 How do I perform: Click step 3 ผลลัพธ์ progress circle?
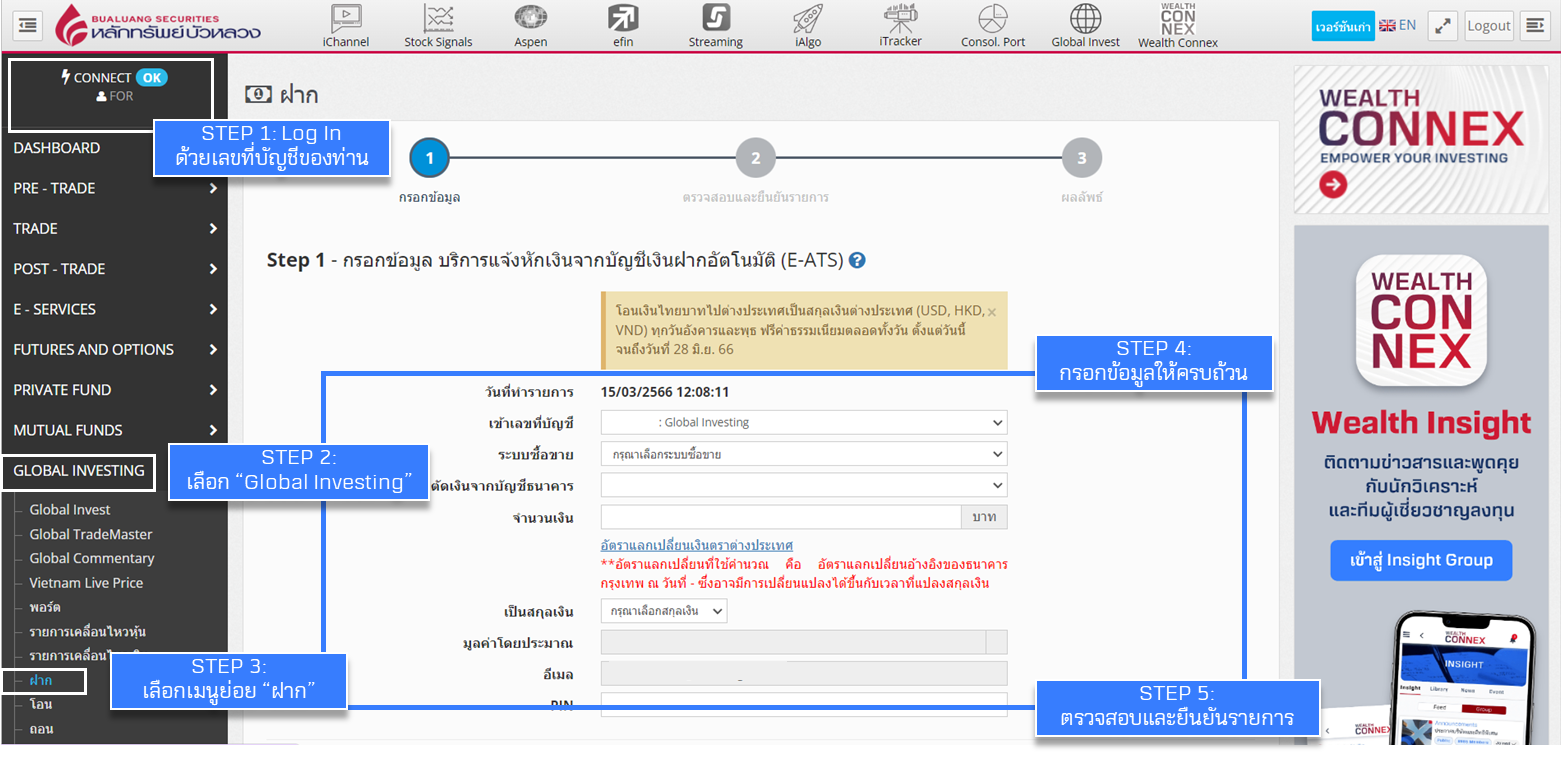tap(1082, 158)
